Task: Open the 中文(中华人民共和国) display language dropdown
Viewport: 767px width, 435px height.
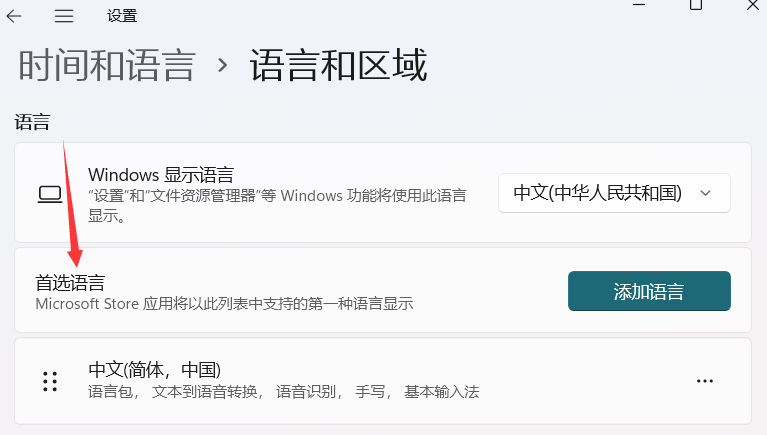Action: point(614,193)
